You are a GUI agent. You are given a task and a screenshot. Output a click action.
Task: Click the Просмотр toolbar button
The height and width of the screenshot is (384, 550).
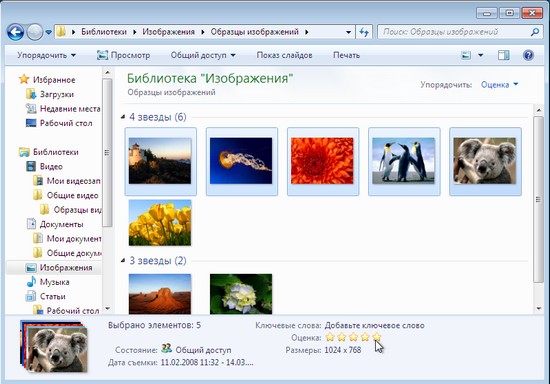[x=123, y=55]
